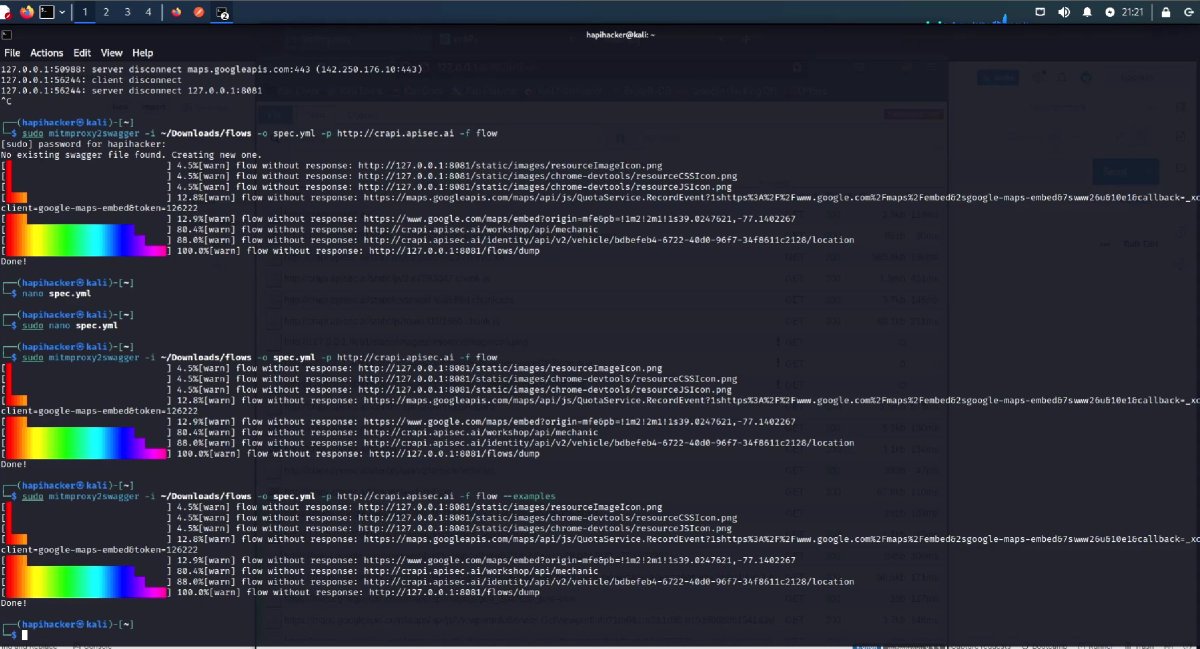Expand the terminal launcher dropdown arrow
Screen dimensions: 1200x649
pos(62,12)
